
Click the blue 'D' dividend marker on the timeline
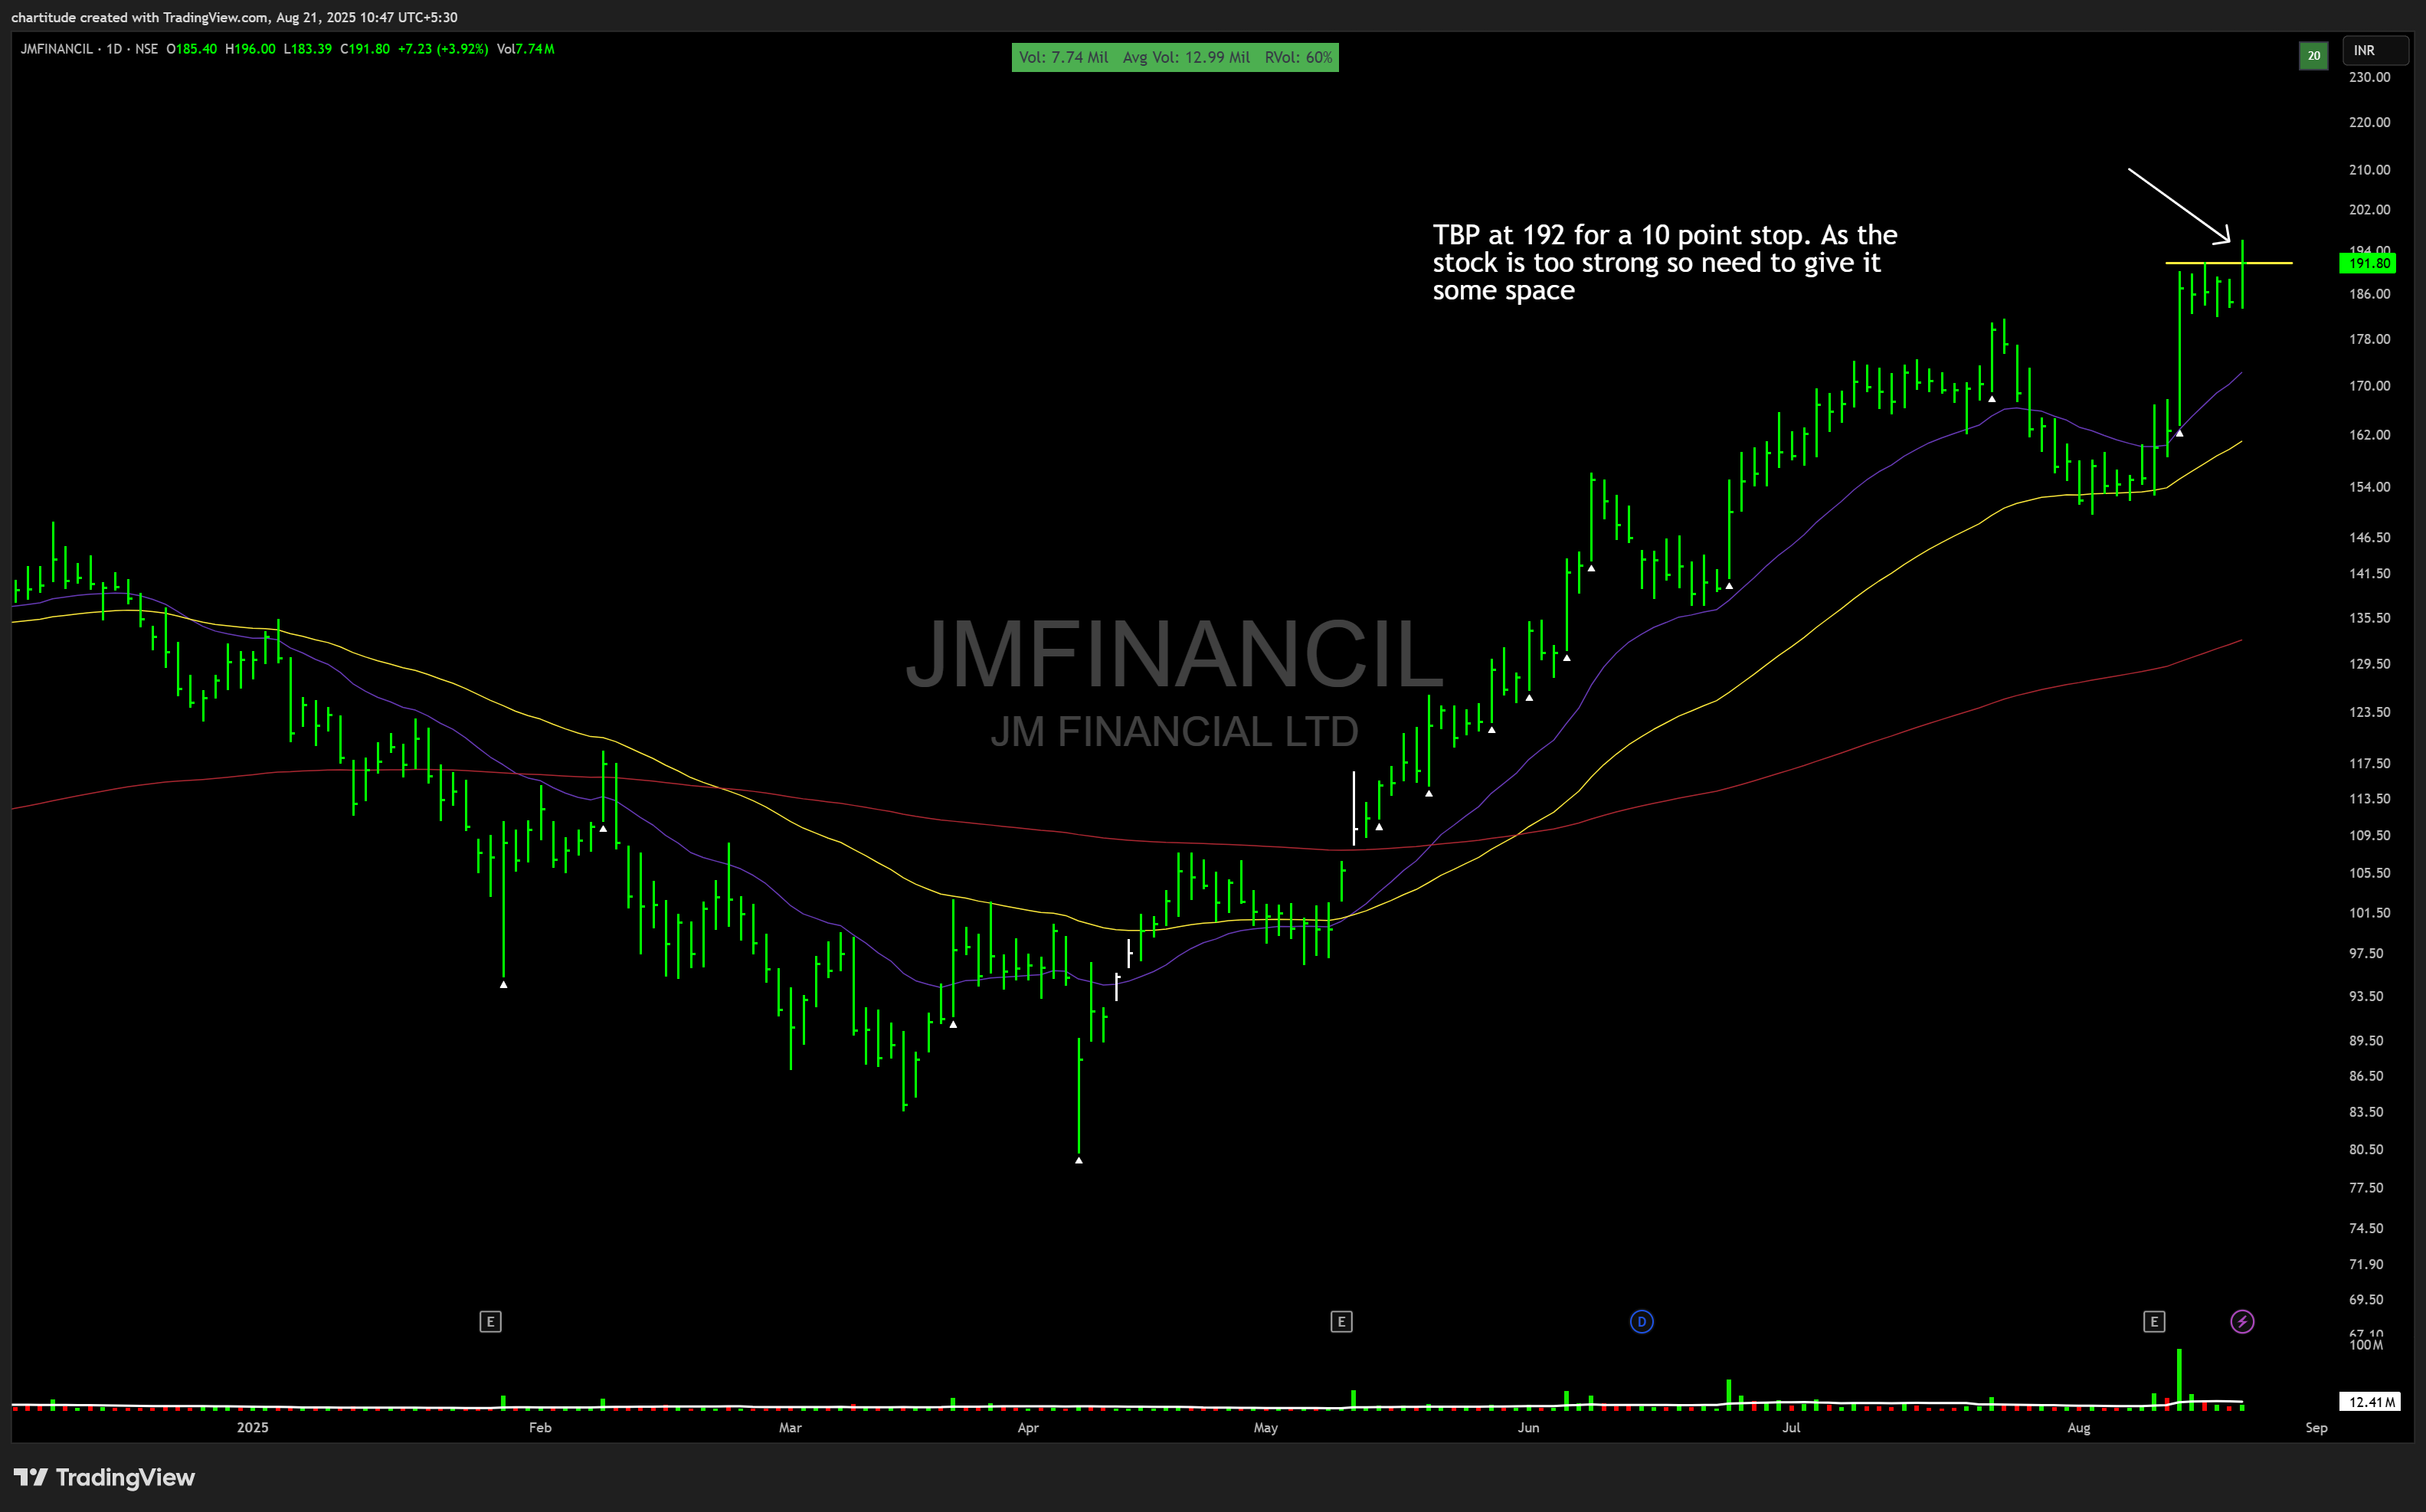click(x=1642, y=1321)
